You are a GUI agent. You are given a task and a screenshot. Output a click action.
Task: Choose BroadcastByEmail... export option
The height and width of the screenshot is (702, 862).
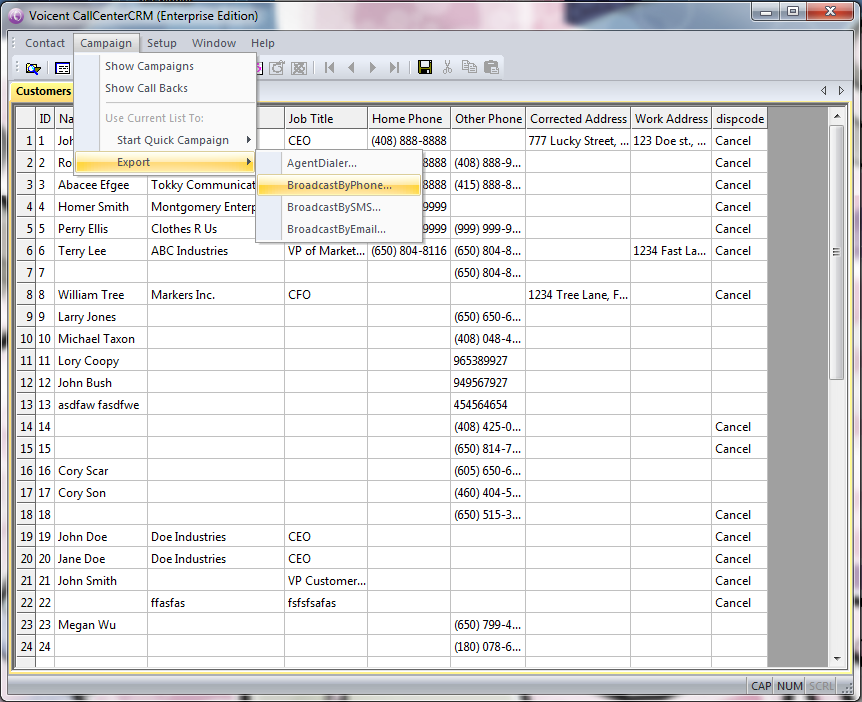[339, 229]
